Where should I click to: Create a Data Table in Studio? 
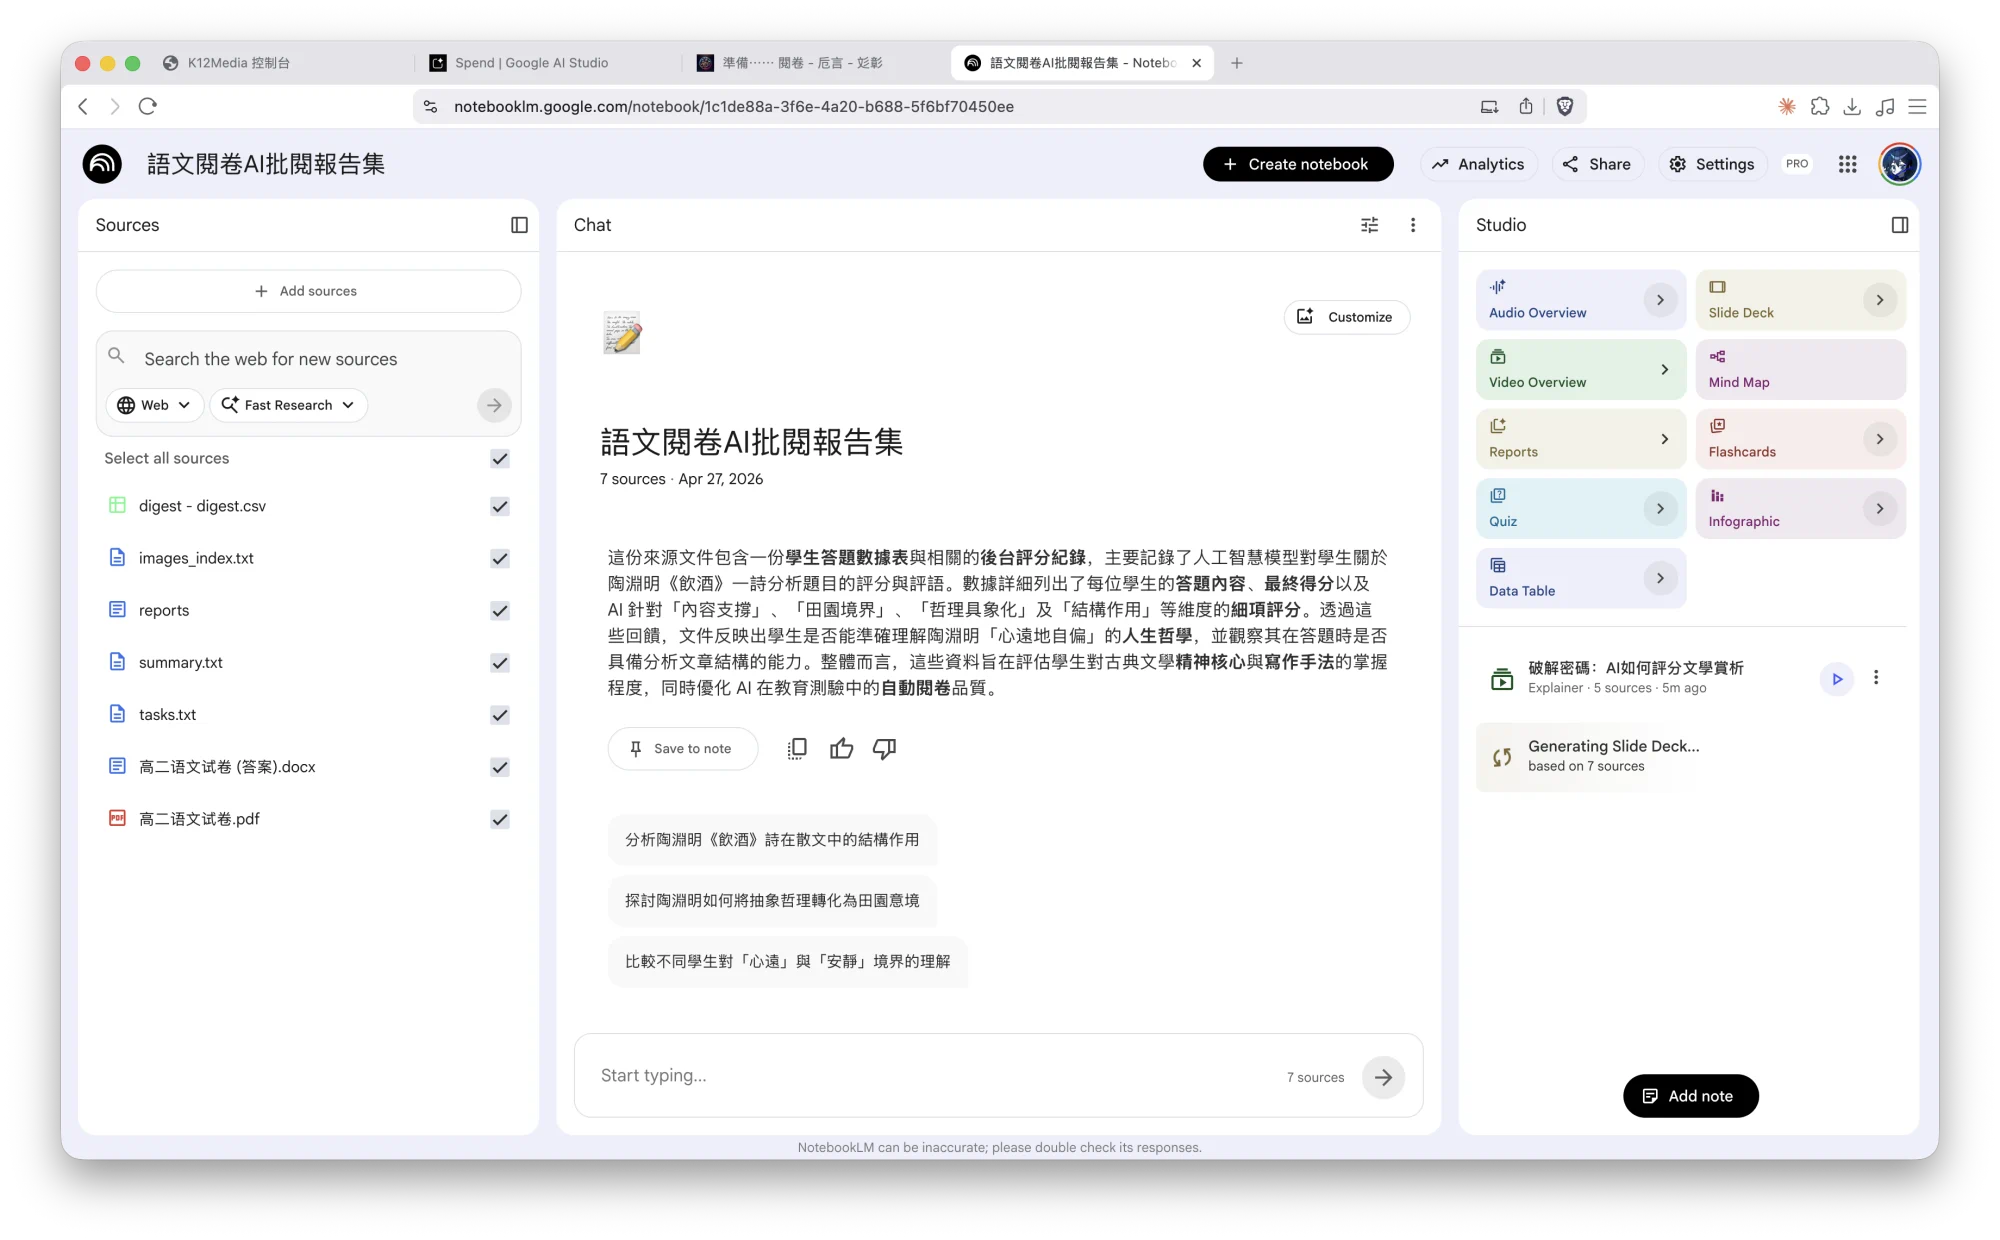click(1560, 577)
